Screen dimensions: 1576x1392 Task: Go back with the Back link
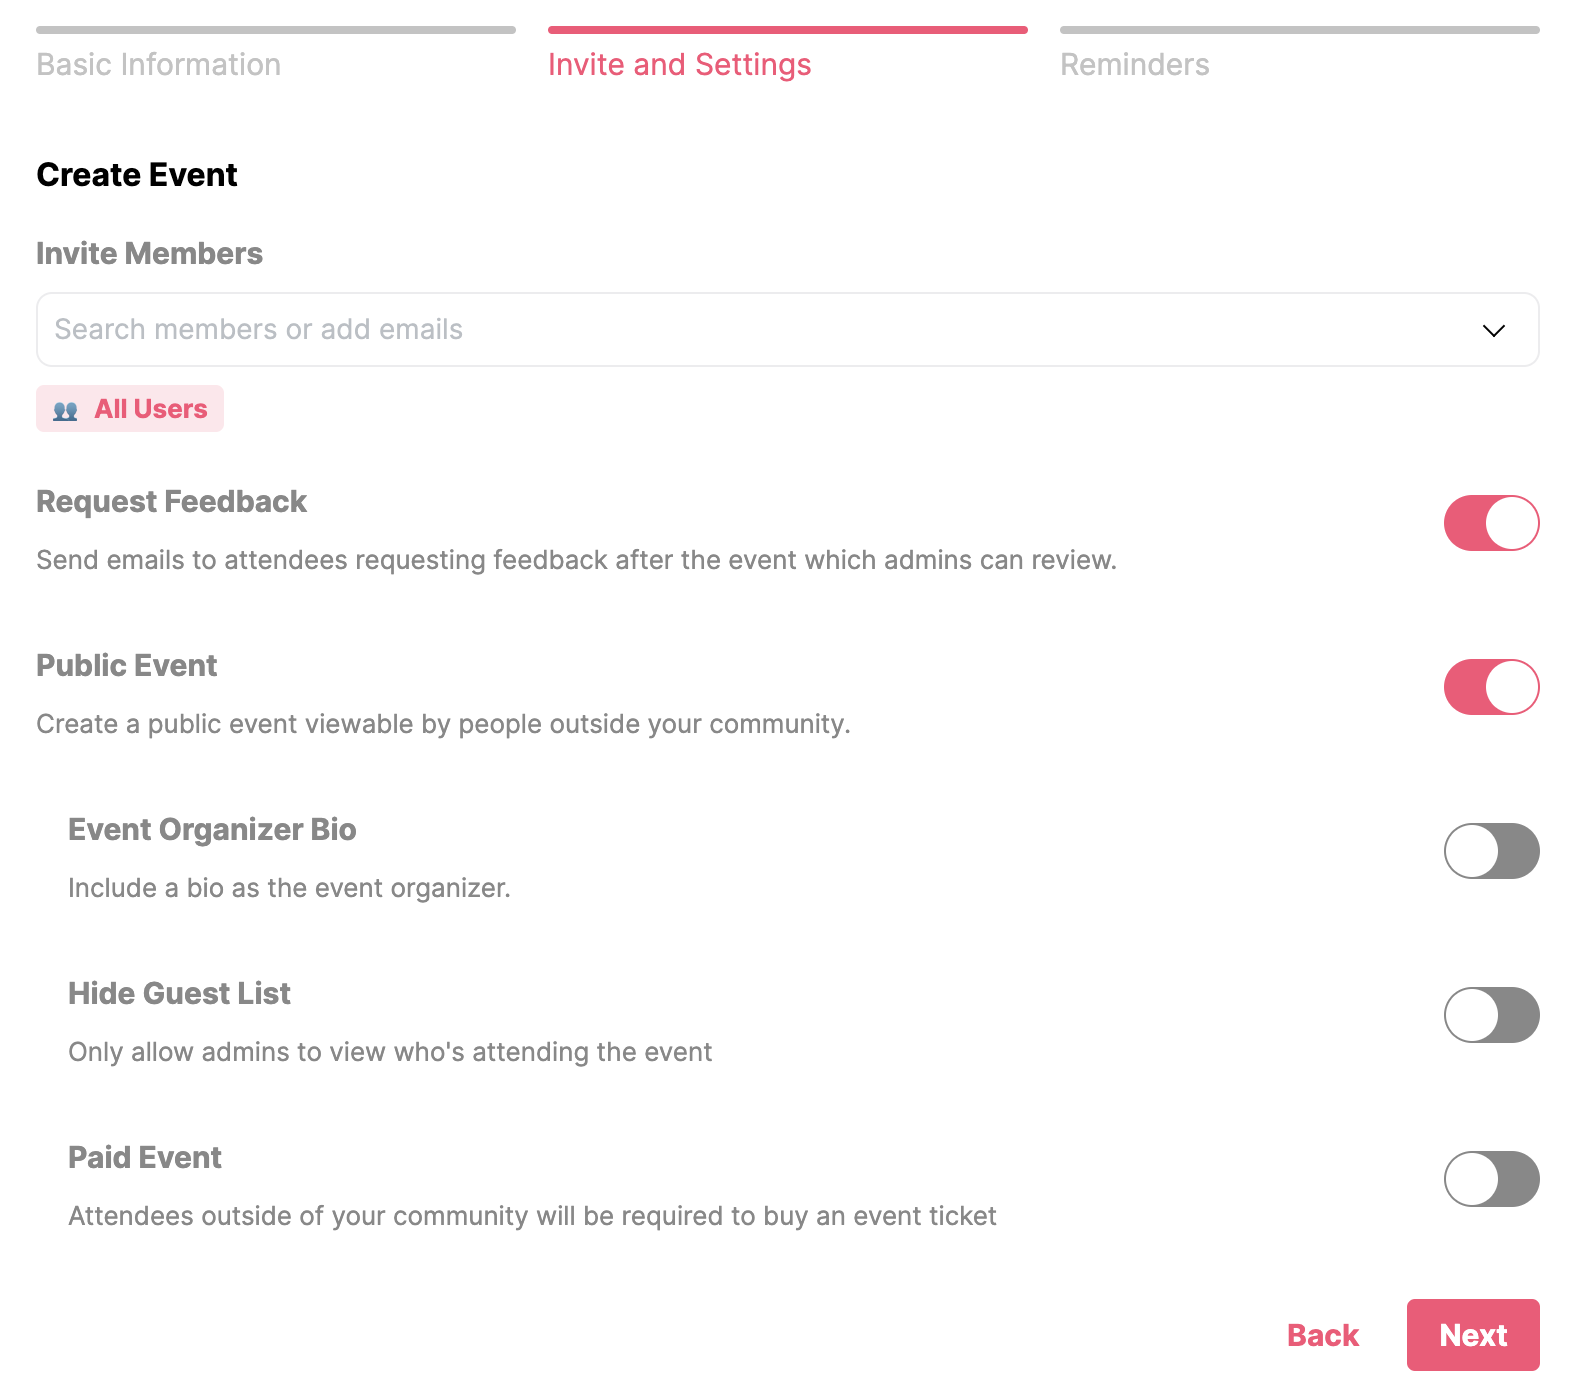click(x=1322, y=1335)
